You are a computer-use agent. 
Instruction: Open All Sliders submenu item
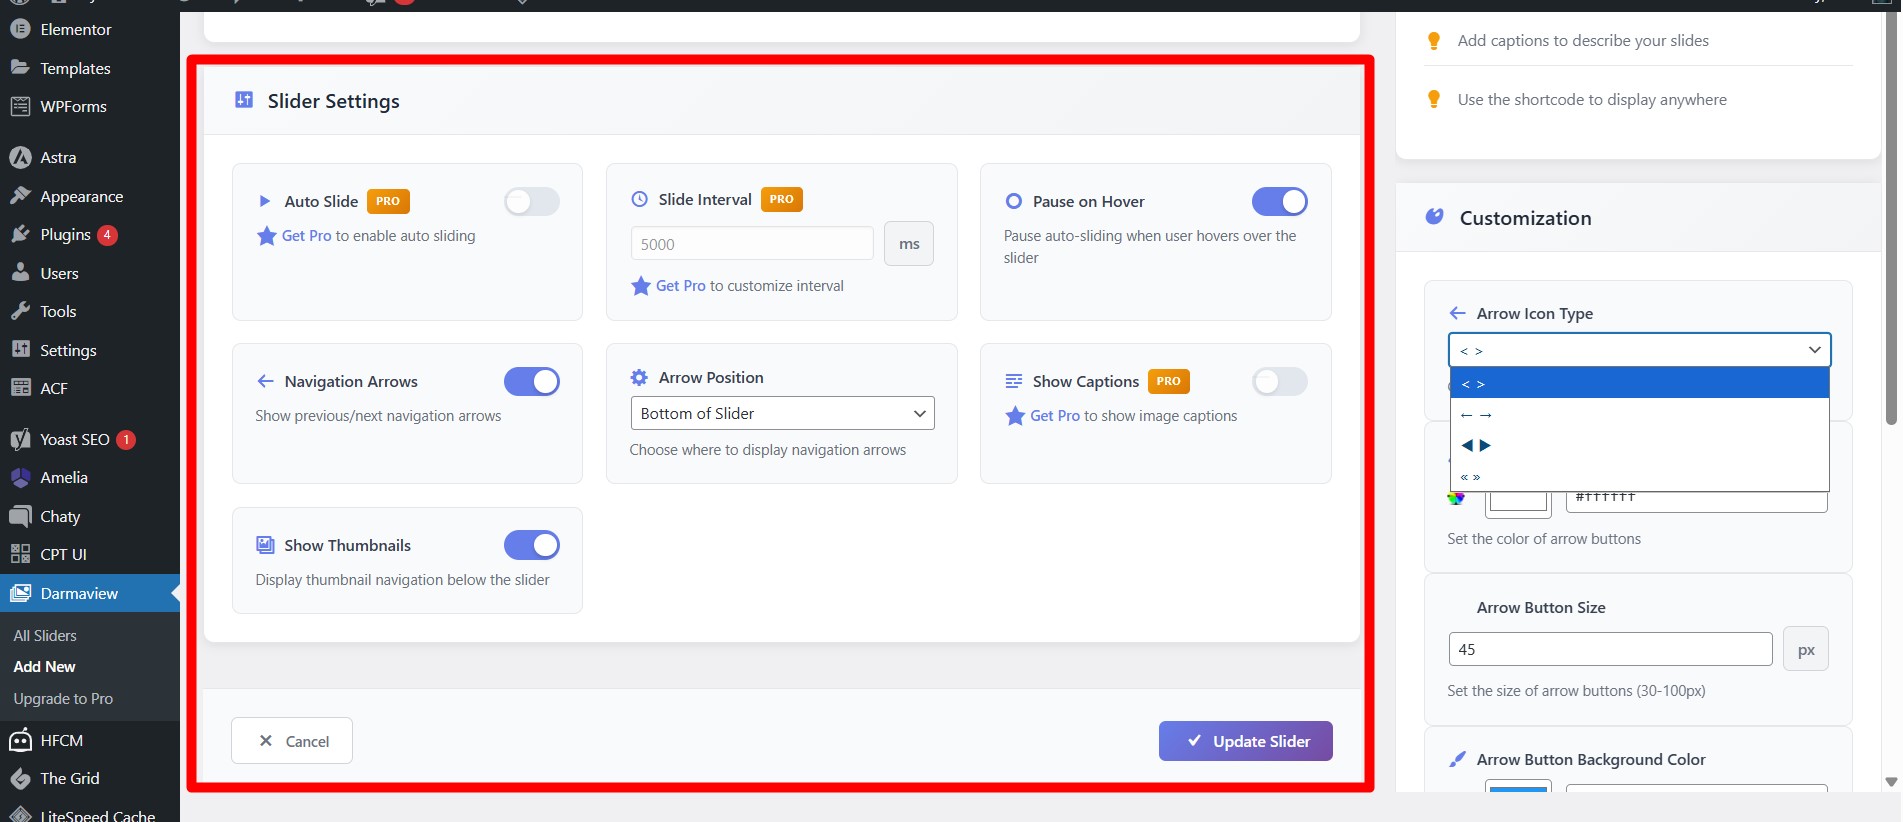45,636
